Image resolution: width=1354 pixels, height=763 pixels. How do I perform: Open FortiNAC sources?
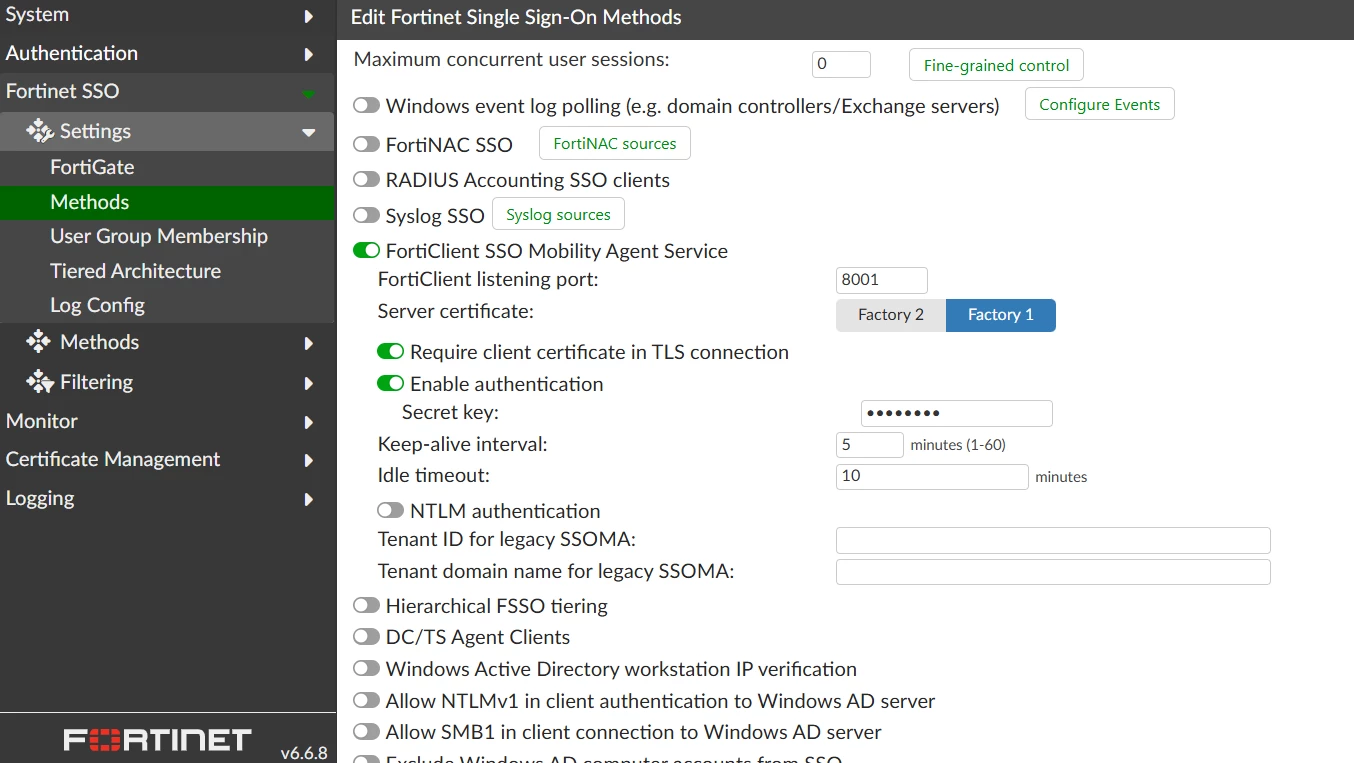click(615, 143)
